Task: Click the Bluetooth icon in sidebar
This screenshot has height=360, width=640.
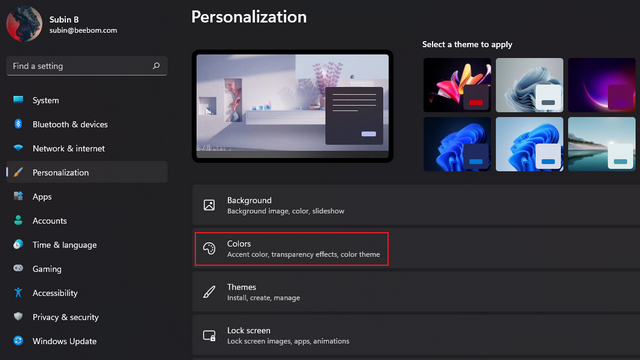Action: pyautogui.click(x=18, y=124)
